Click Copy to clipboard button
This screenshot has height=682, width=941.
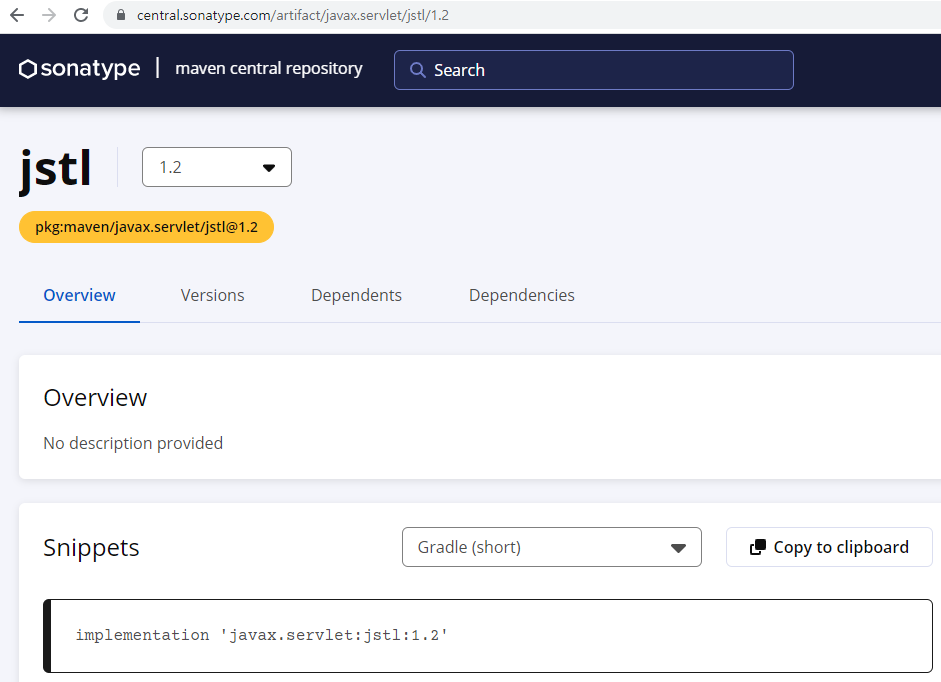(x=829, y=547)
